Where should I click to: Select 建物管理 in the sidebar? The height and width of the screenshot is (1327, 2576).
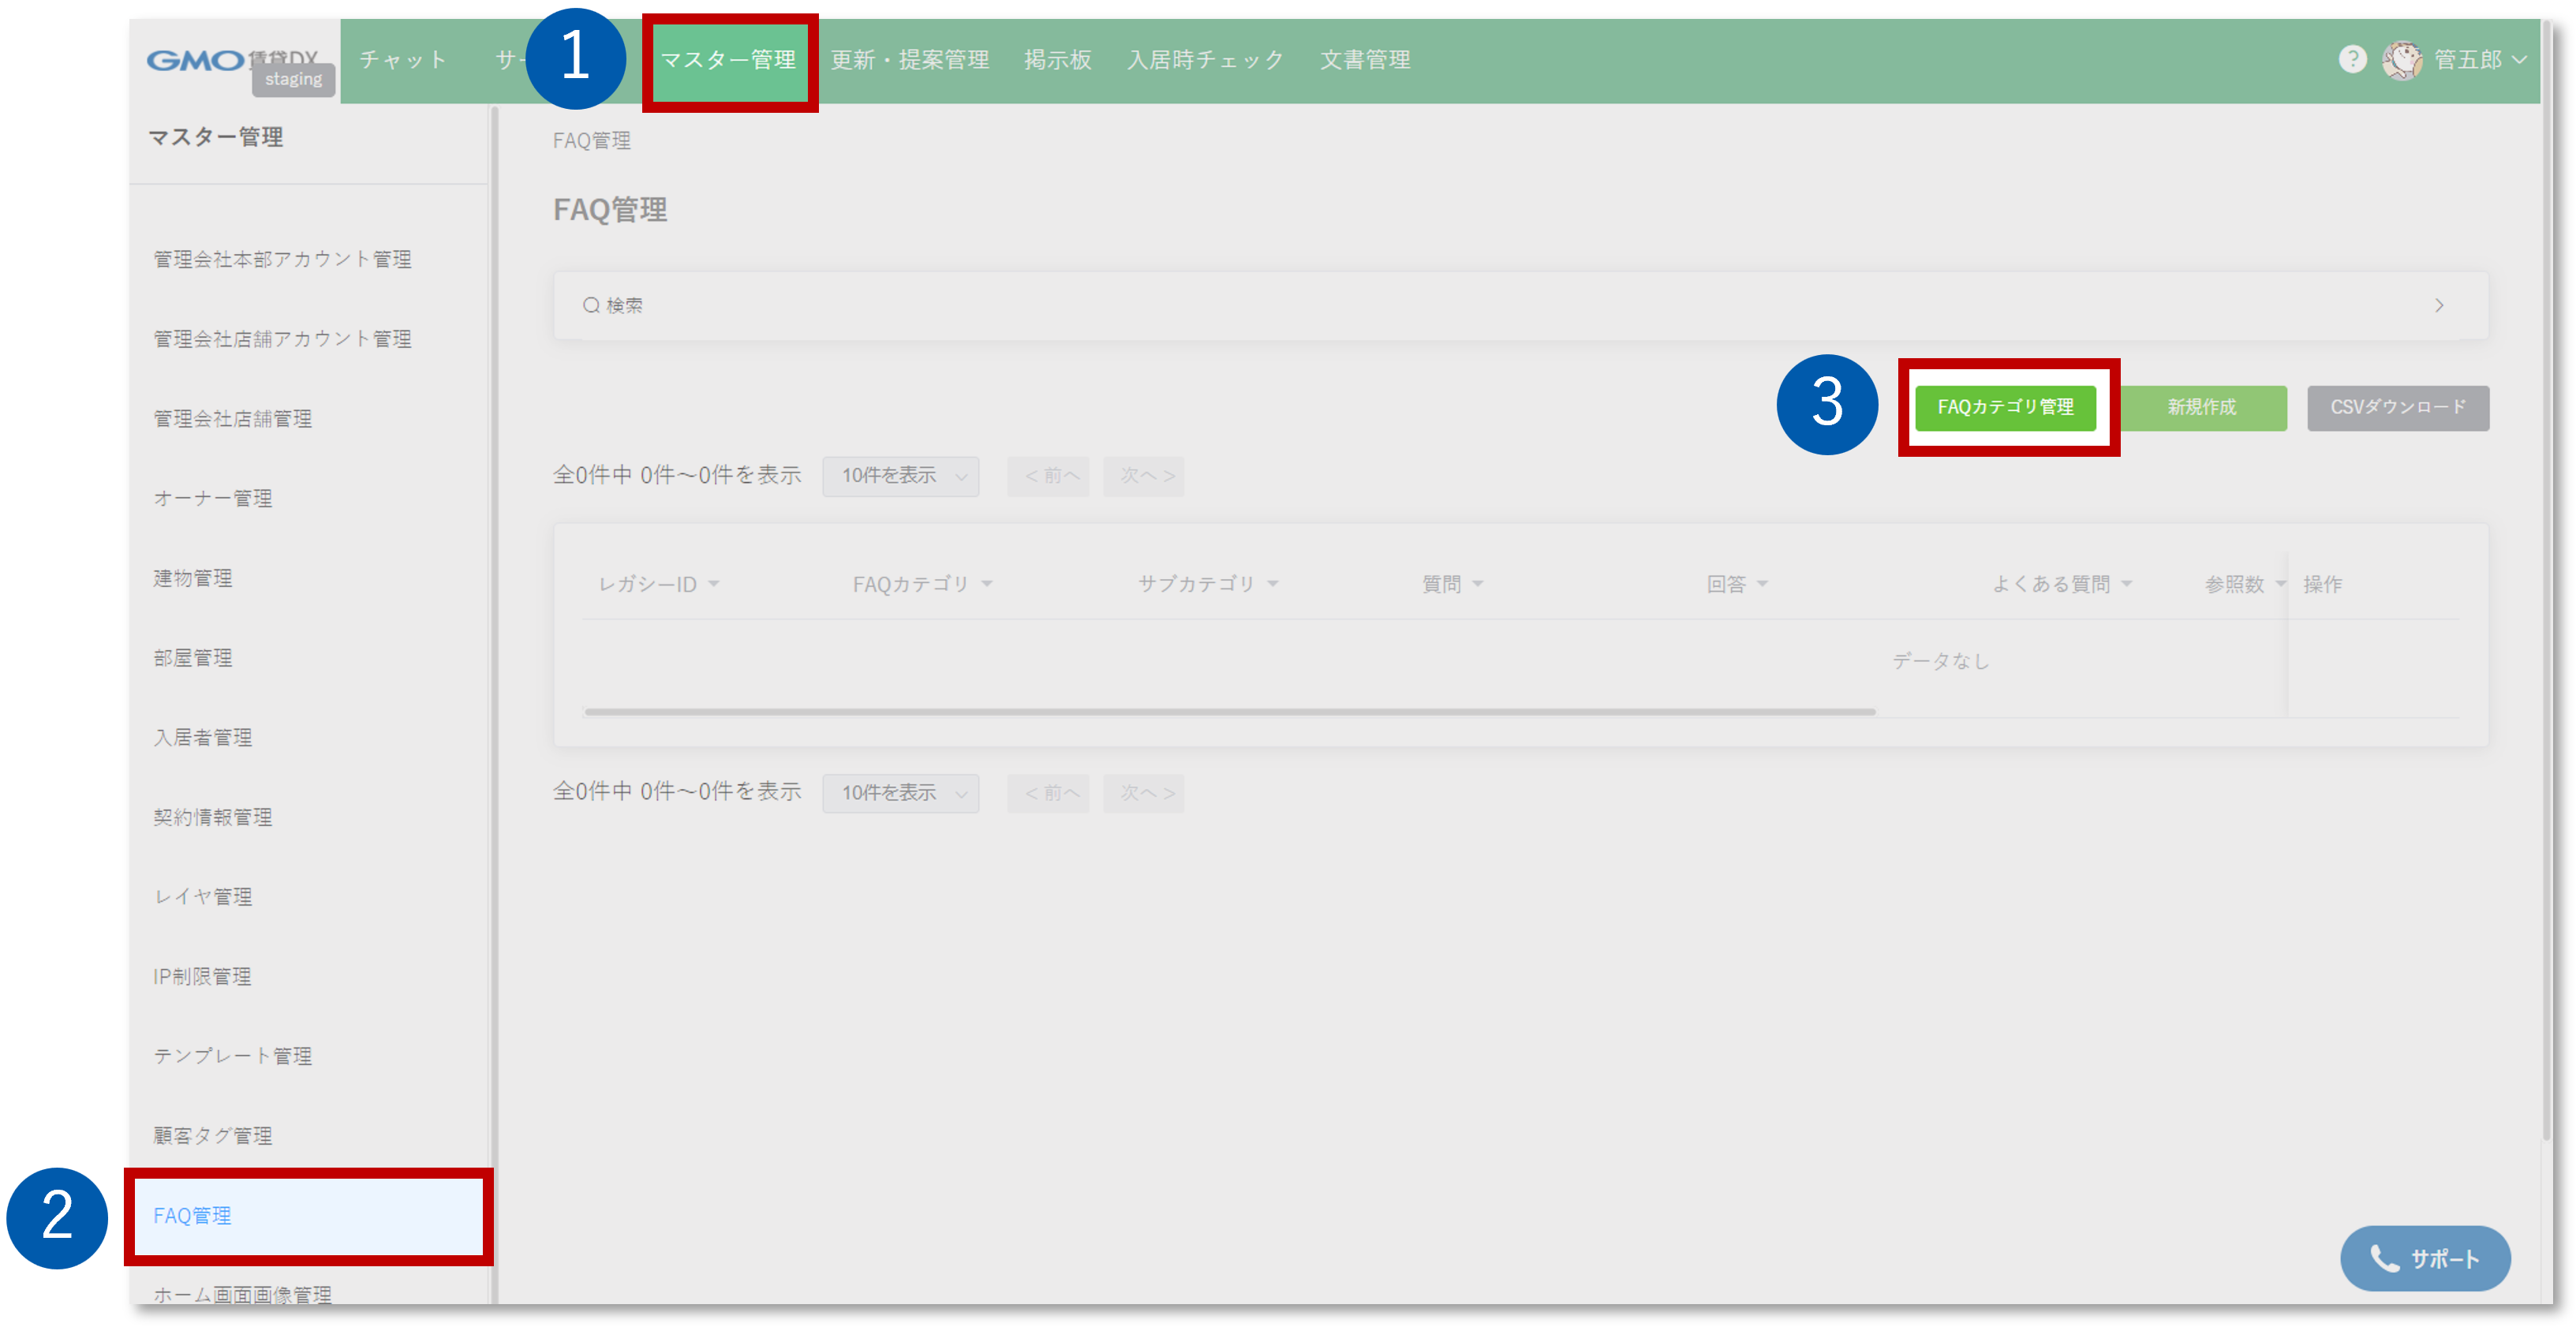coord(193,577)
